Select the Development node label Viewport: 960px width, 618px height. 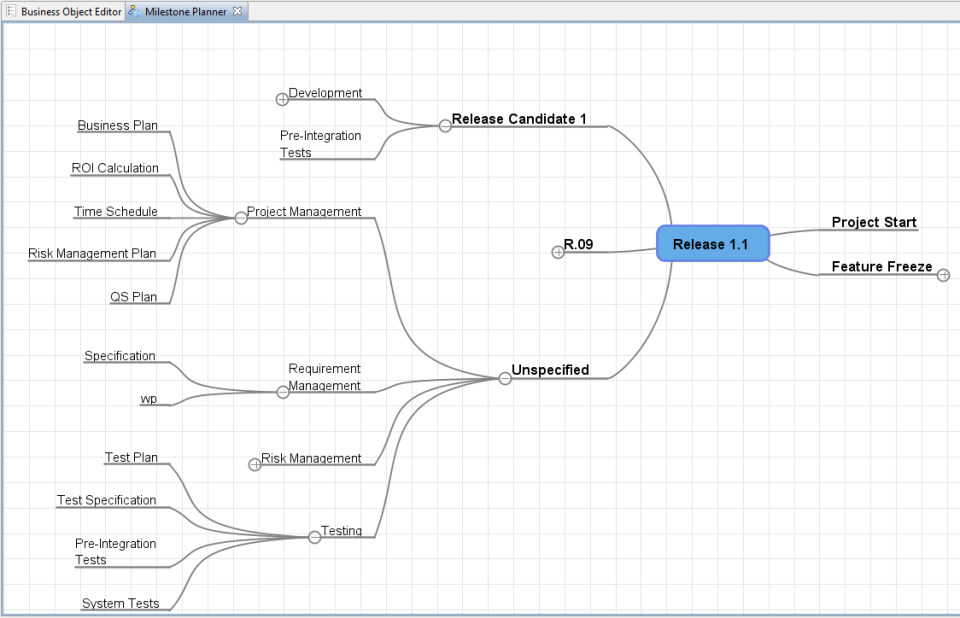click(x=325, y=92)
